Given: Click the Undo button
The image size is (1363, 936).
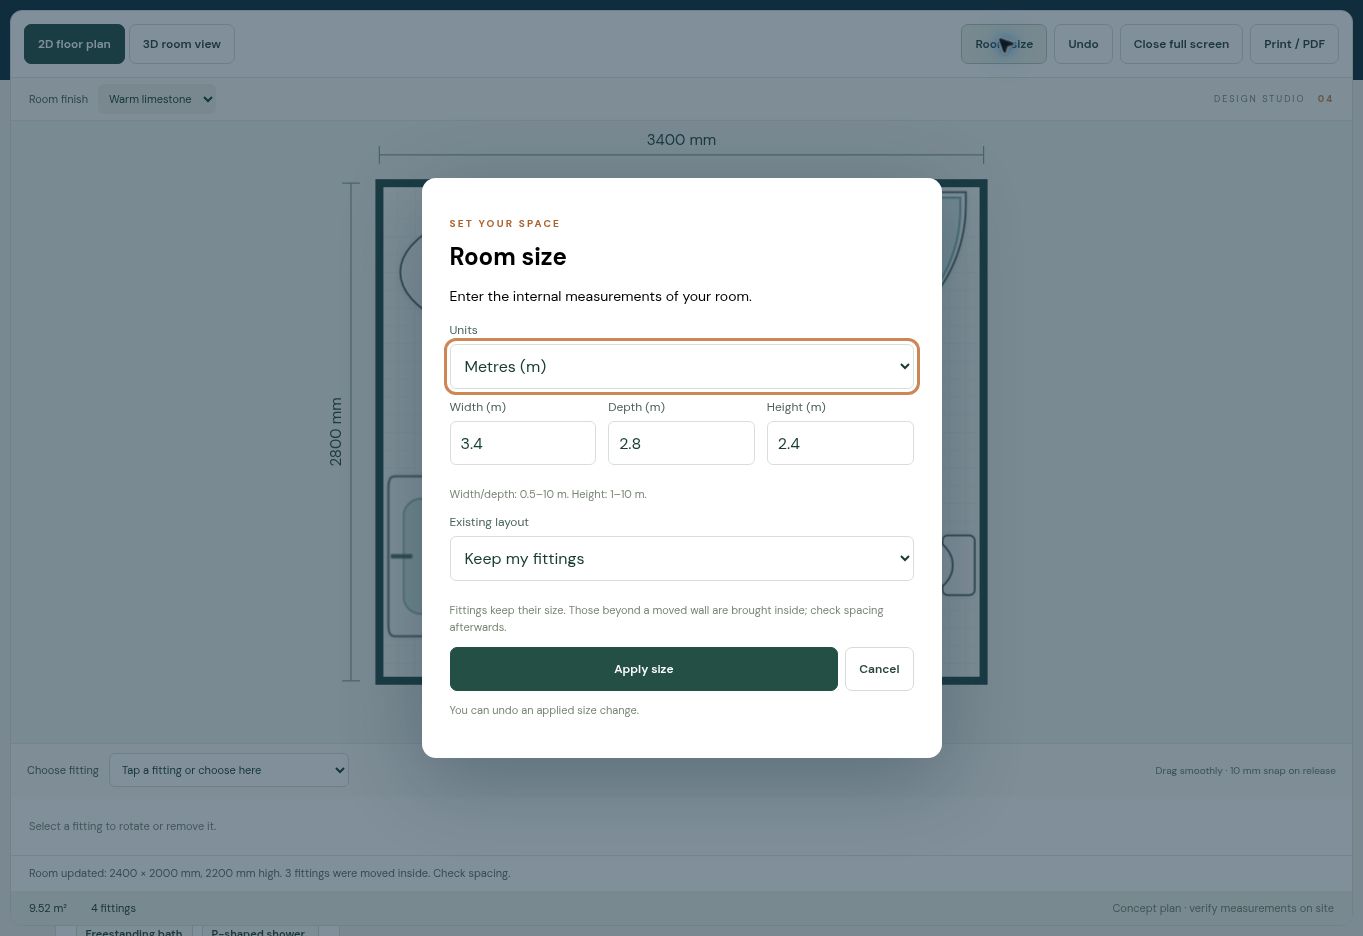Looking at the screenshot, I should [1083, 44].
